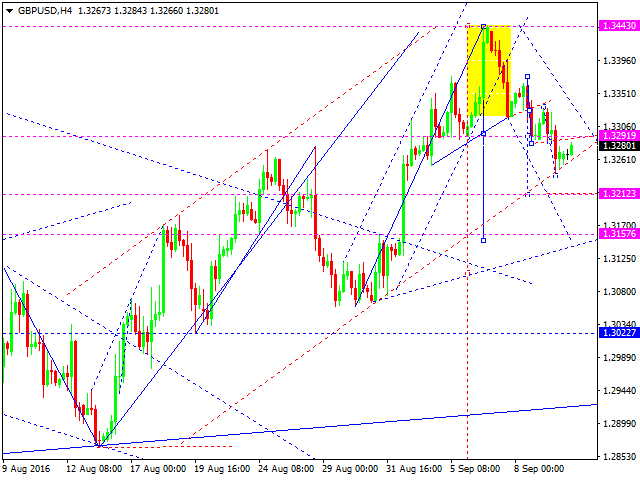This screenshot has width=640, height=480.
Task: Select the magenta 1.32123 price label
Action: (x=619, y=193)
